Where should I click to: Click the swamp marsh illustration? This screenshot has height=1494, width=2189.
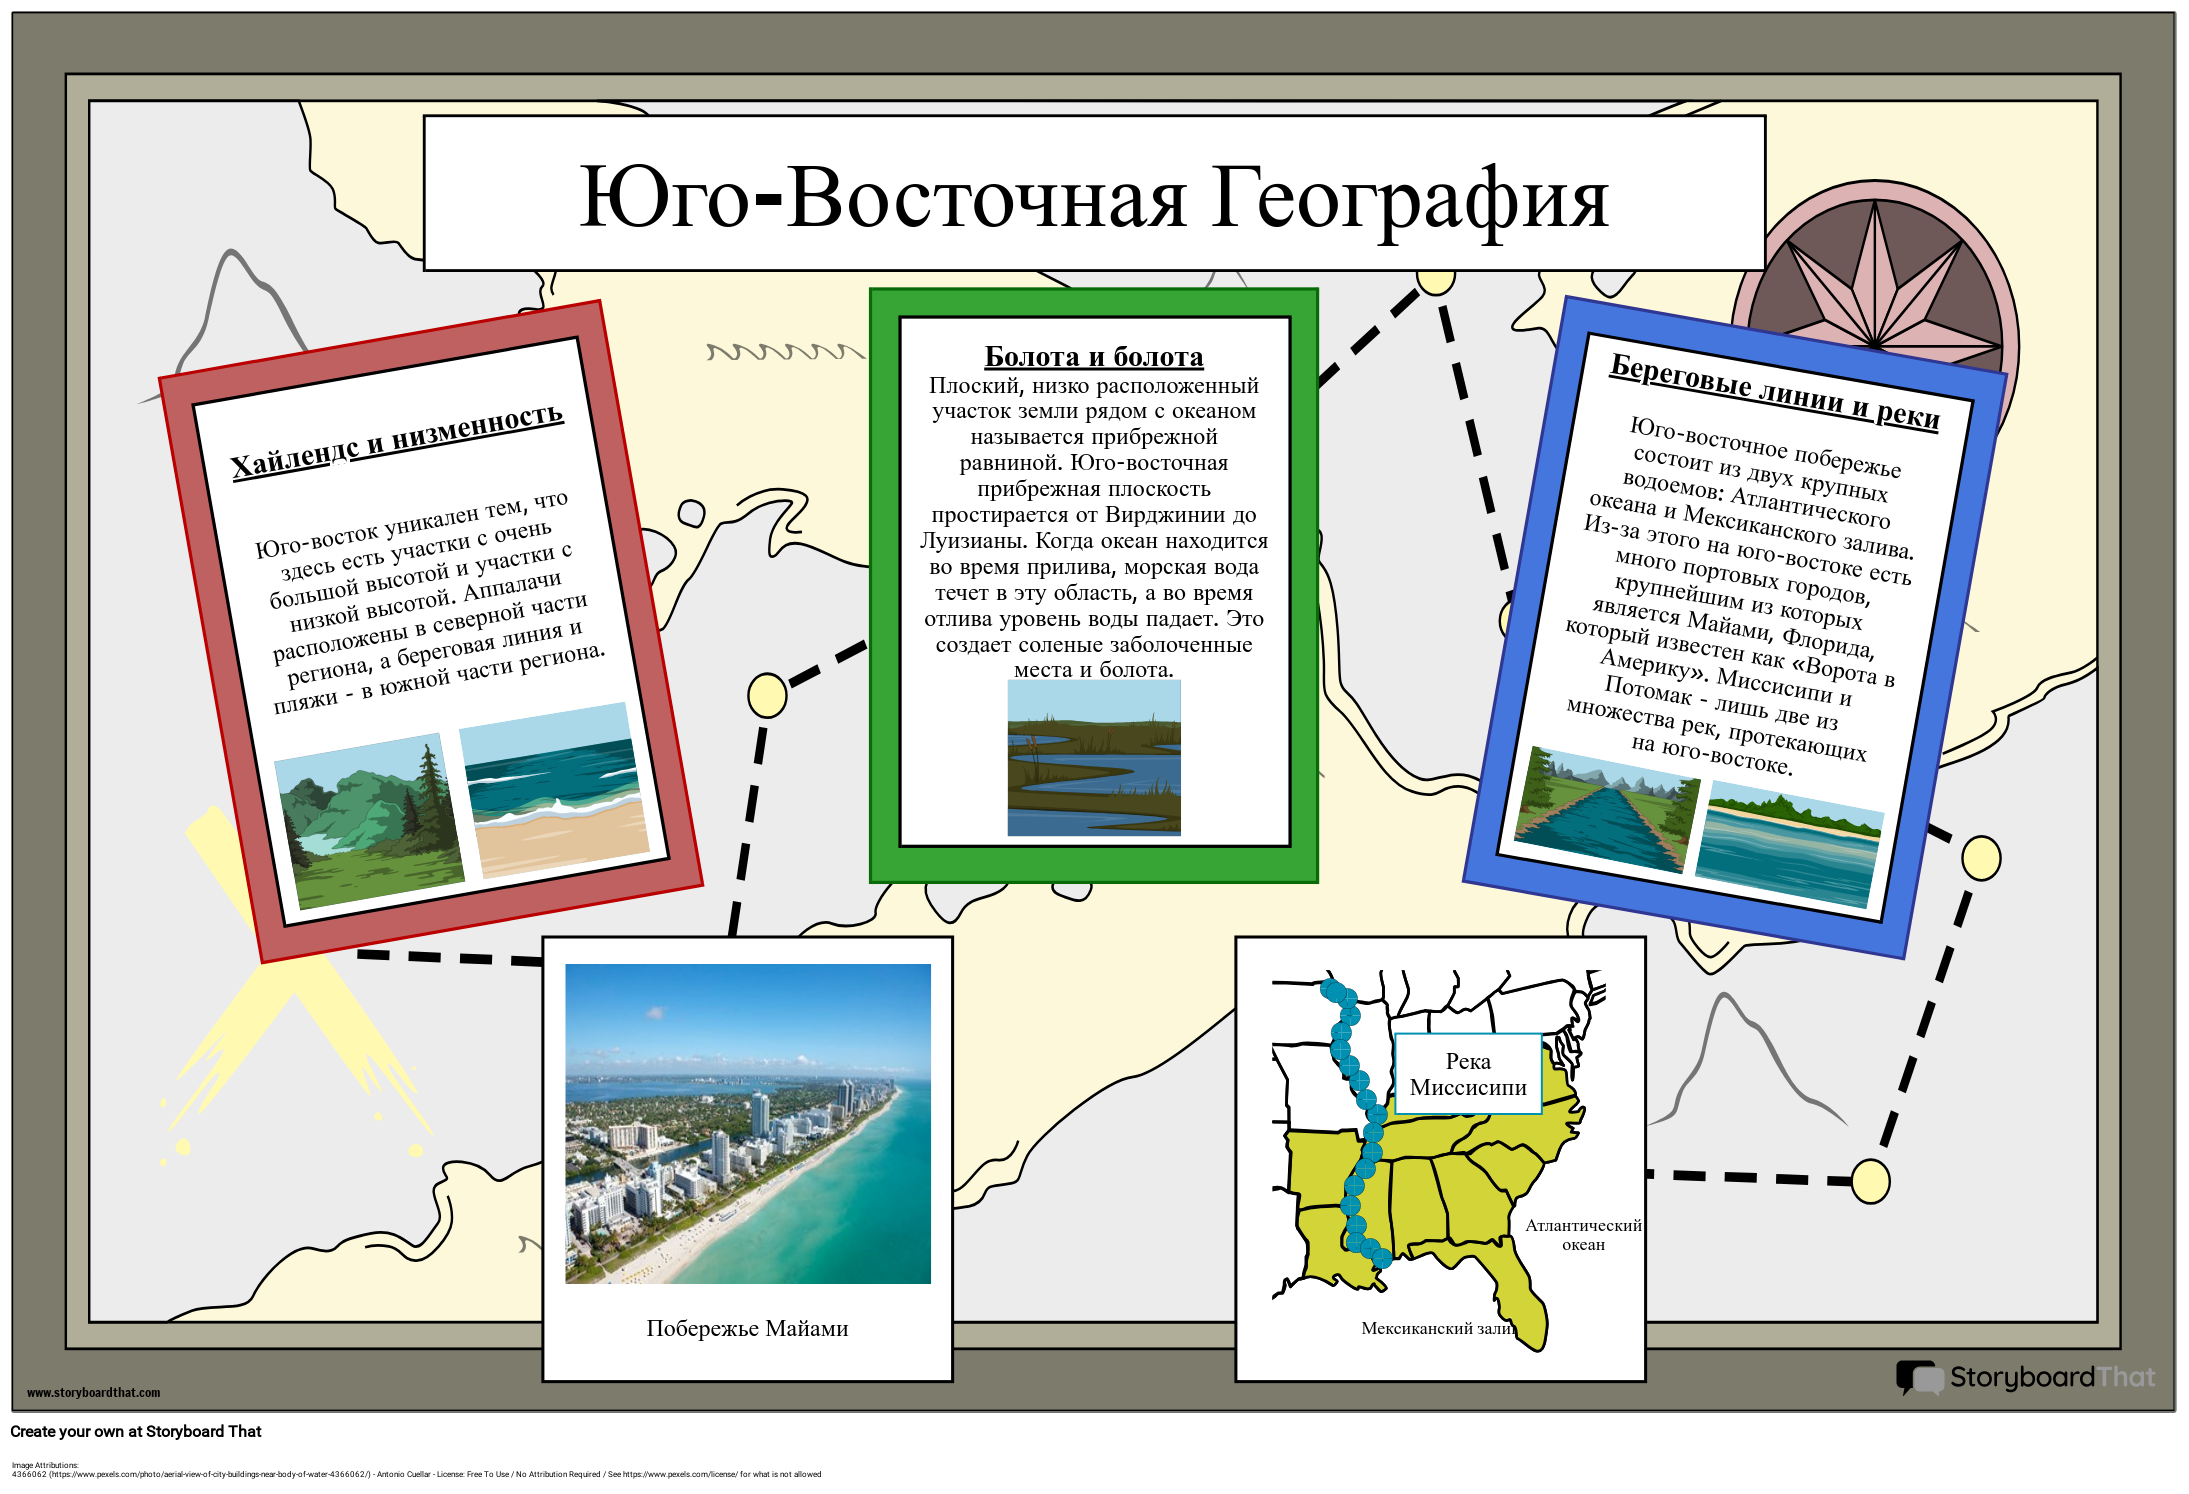[x=1094, y=757]
